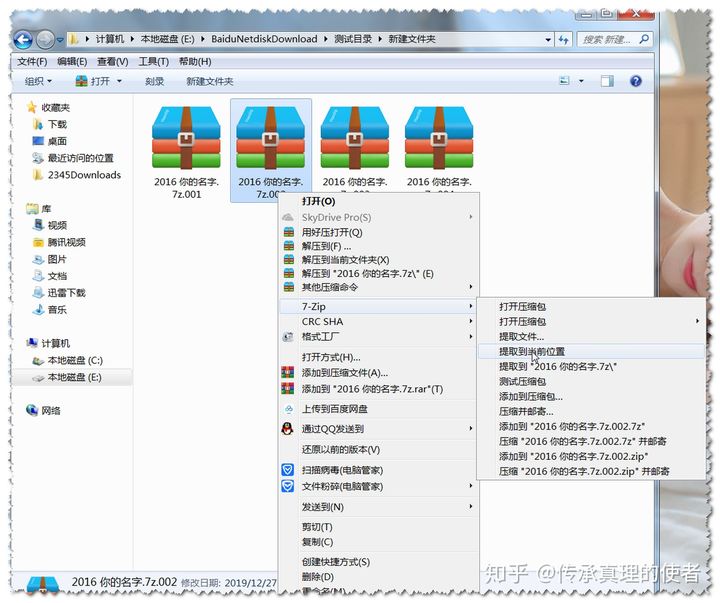
Task: Choose 扫描病毒(电脑管家)
Action: [379, 470]
